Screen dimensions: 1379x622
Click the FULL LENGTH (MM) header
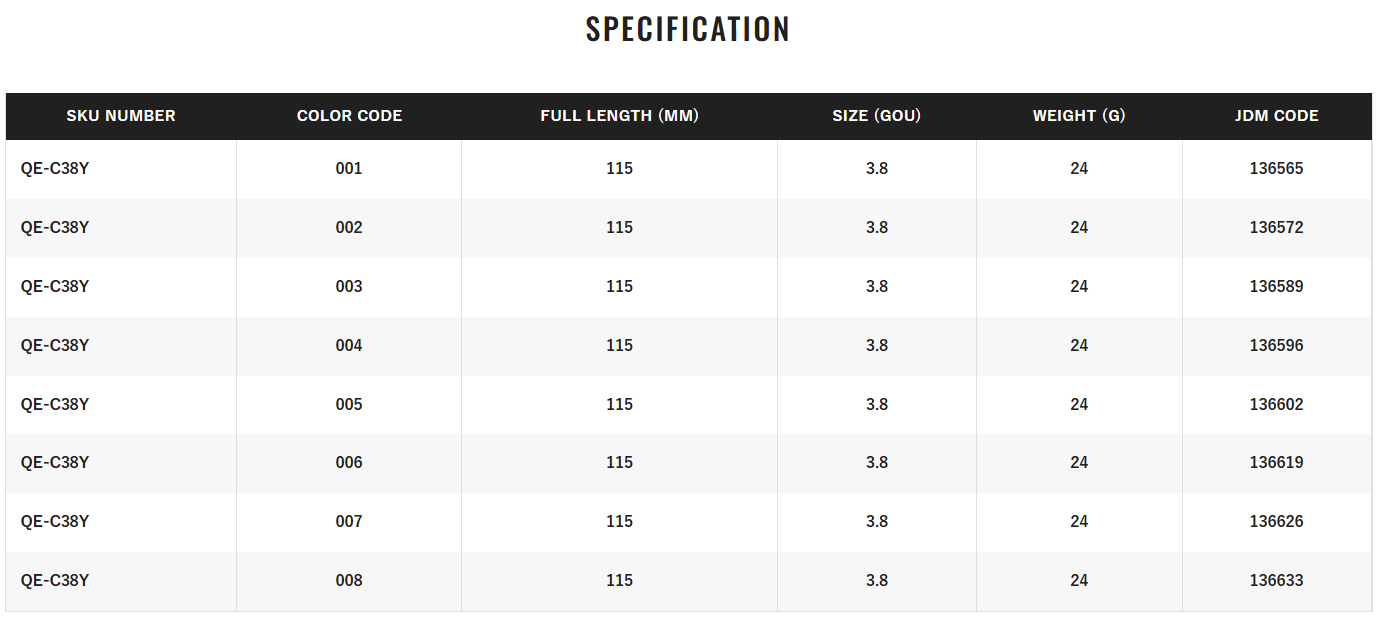click(619, 116)
